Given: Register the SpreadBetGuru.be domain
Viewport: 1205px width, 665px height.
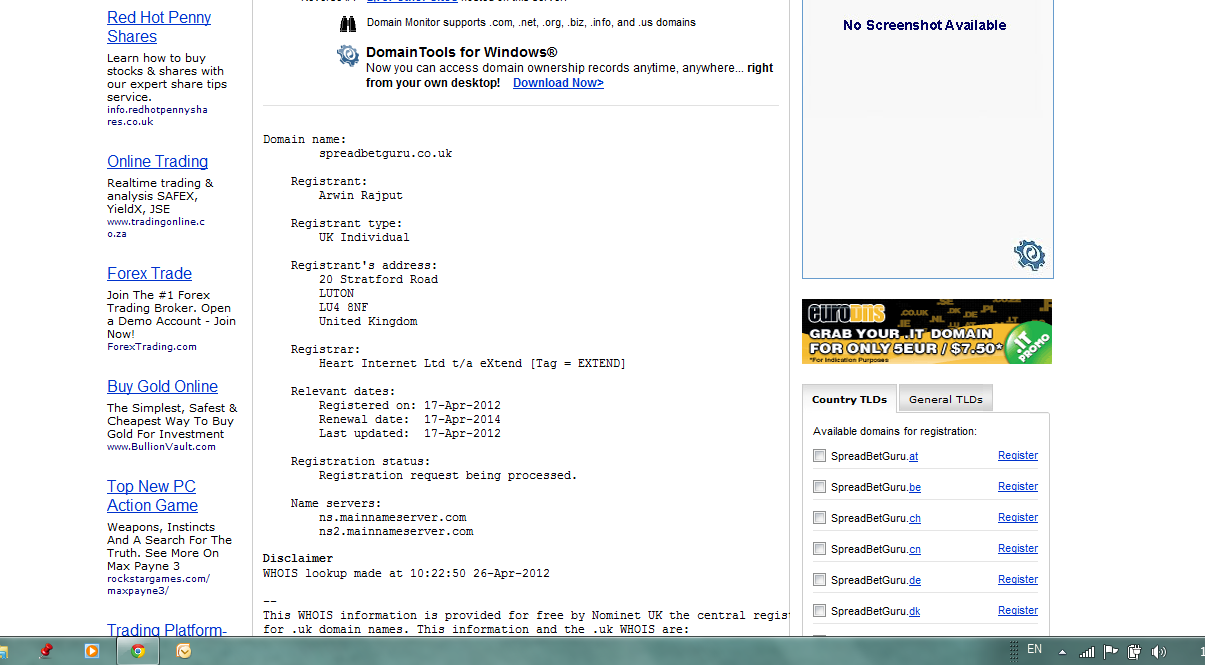Looking at the screenshot, I should [1018, 486].
